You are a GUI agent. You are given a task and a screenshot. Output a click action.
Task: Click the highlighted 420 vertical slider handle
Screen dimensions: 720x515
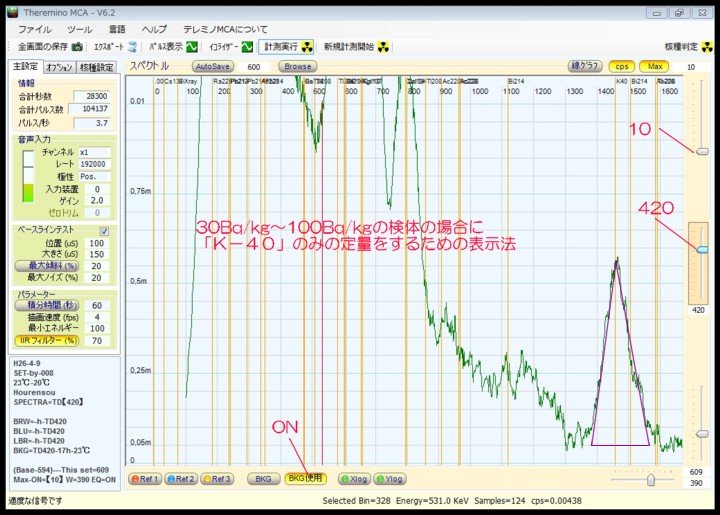click(x=702, y=249)
